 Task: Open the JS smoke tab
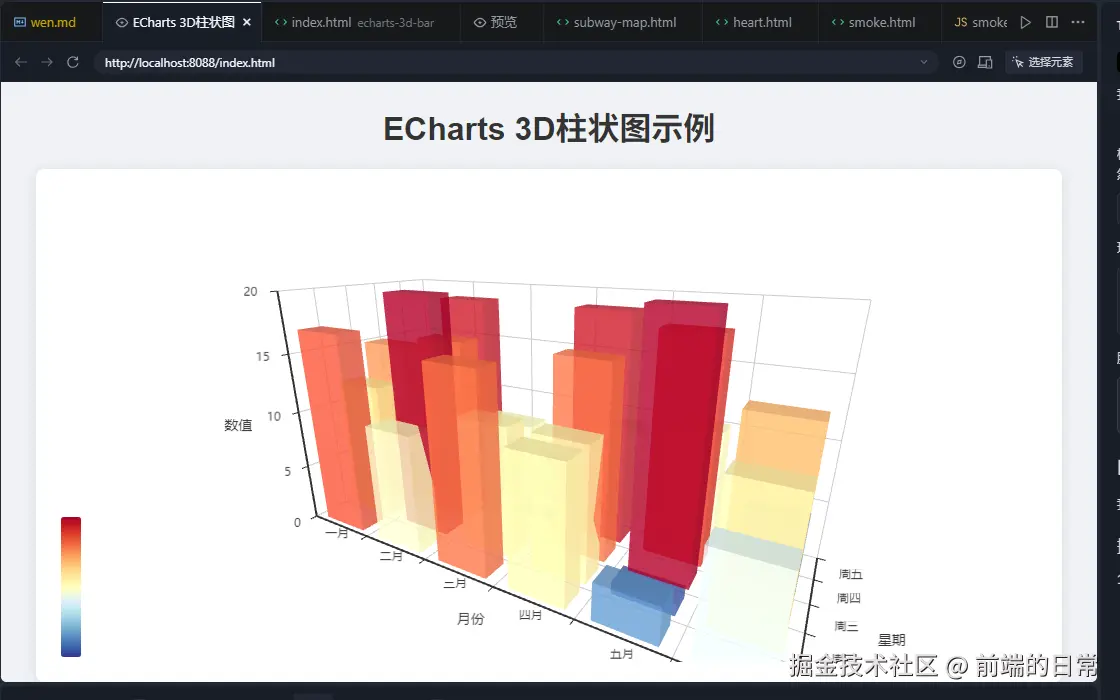coord(980,22)
